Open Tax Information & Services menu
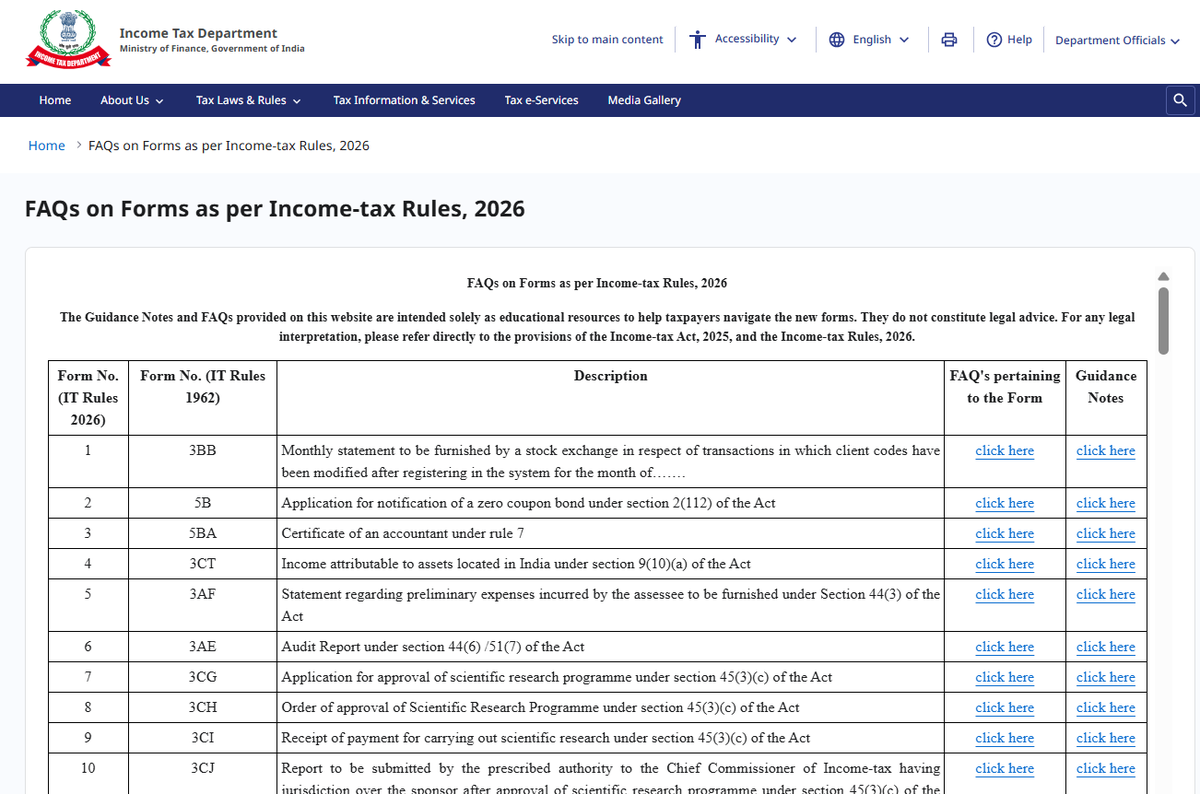Screen dimensions: 1200x794 pos(404,100)
